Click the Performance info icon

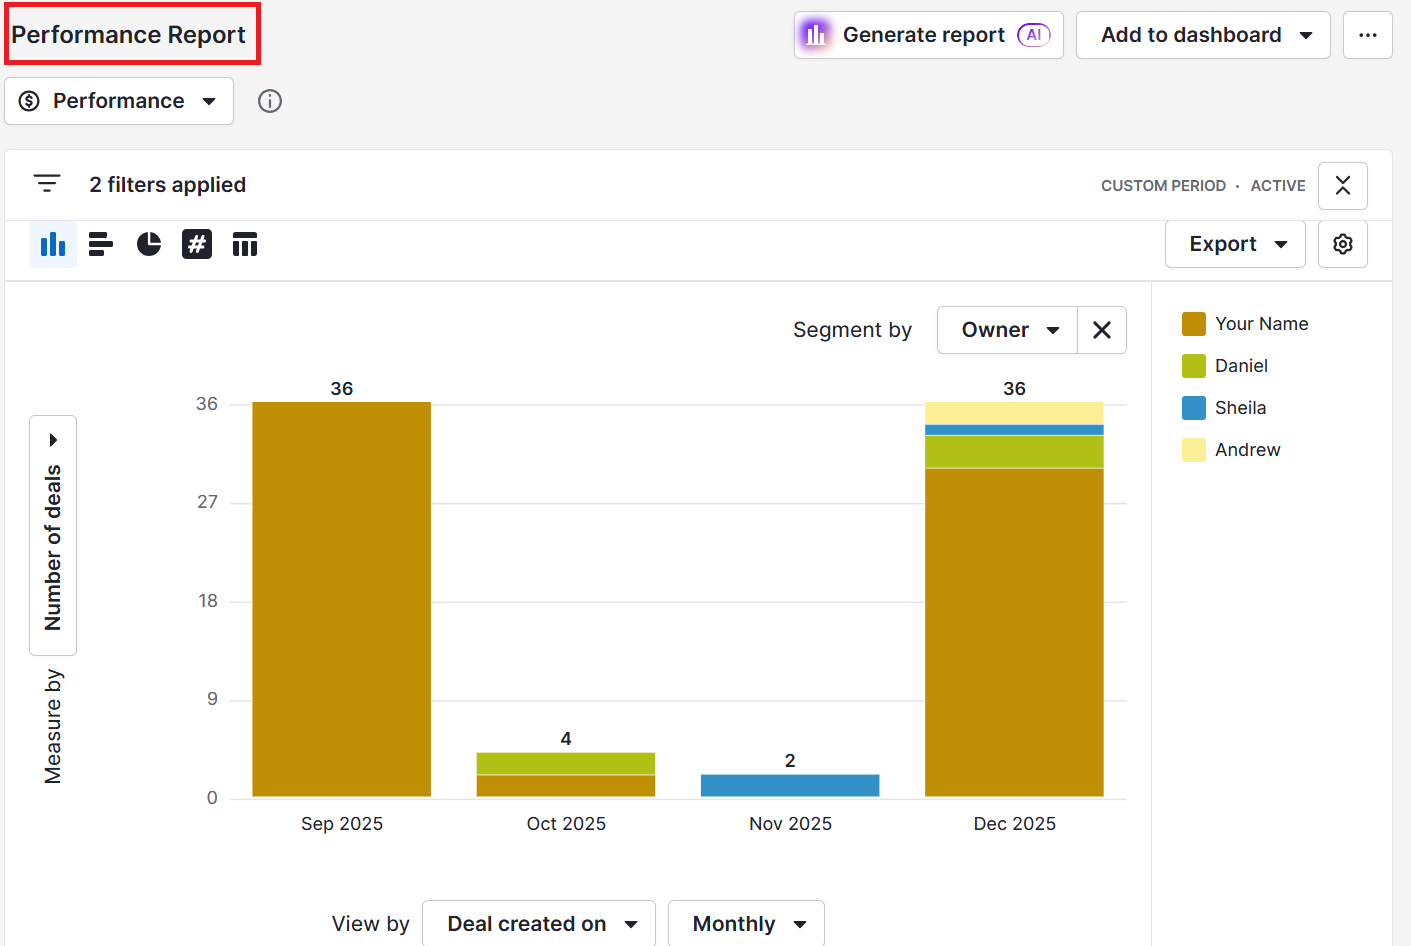click(270, 100)
